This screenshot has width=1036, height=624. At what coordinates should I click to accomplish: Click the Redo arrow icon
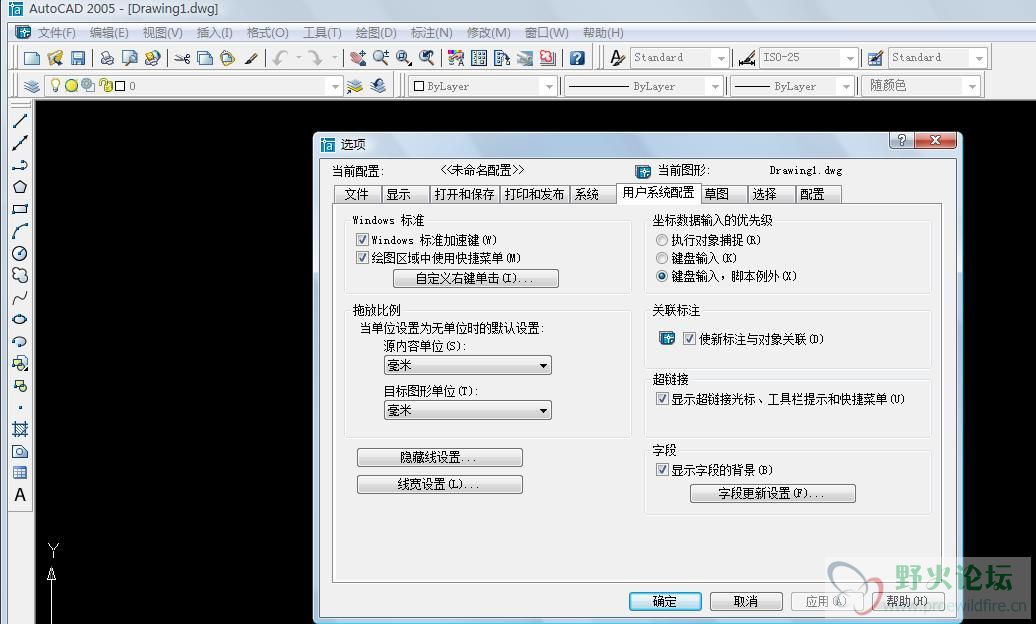pos(315,58)
